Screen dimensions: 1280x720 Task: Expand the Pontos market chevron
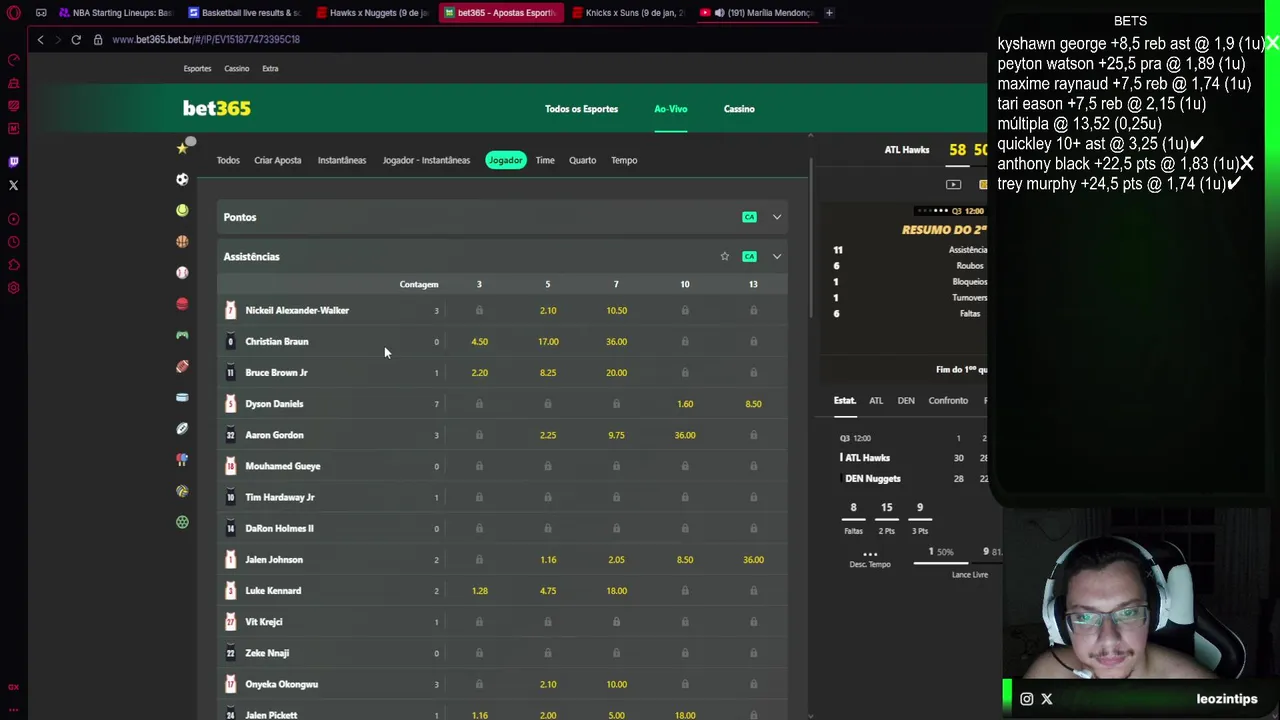click(x=777, y=217)
